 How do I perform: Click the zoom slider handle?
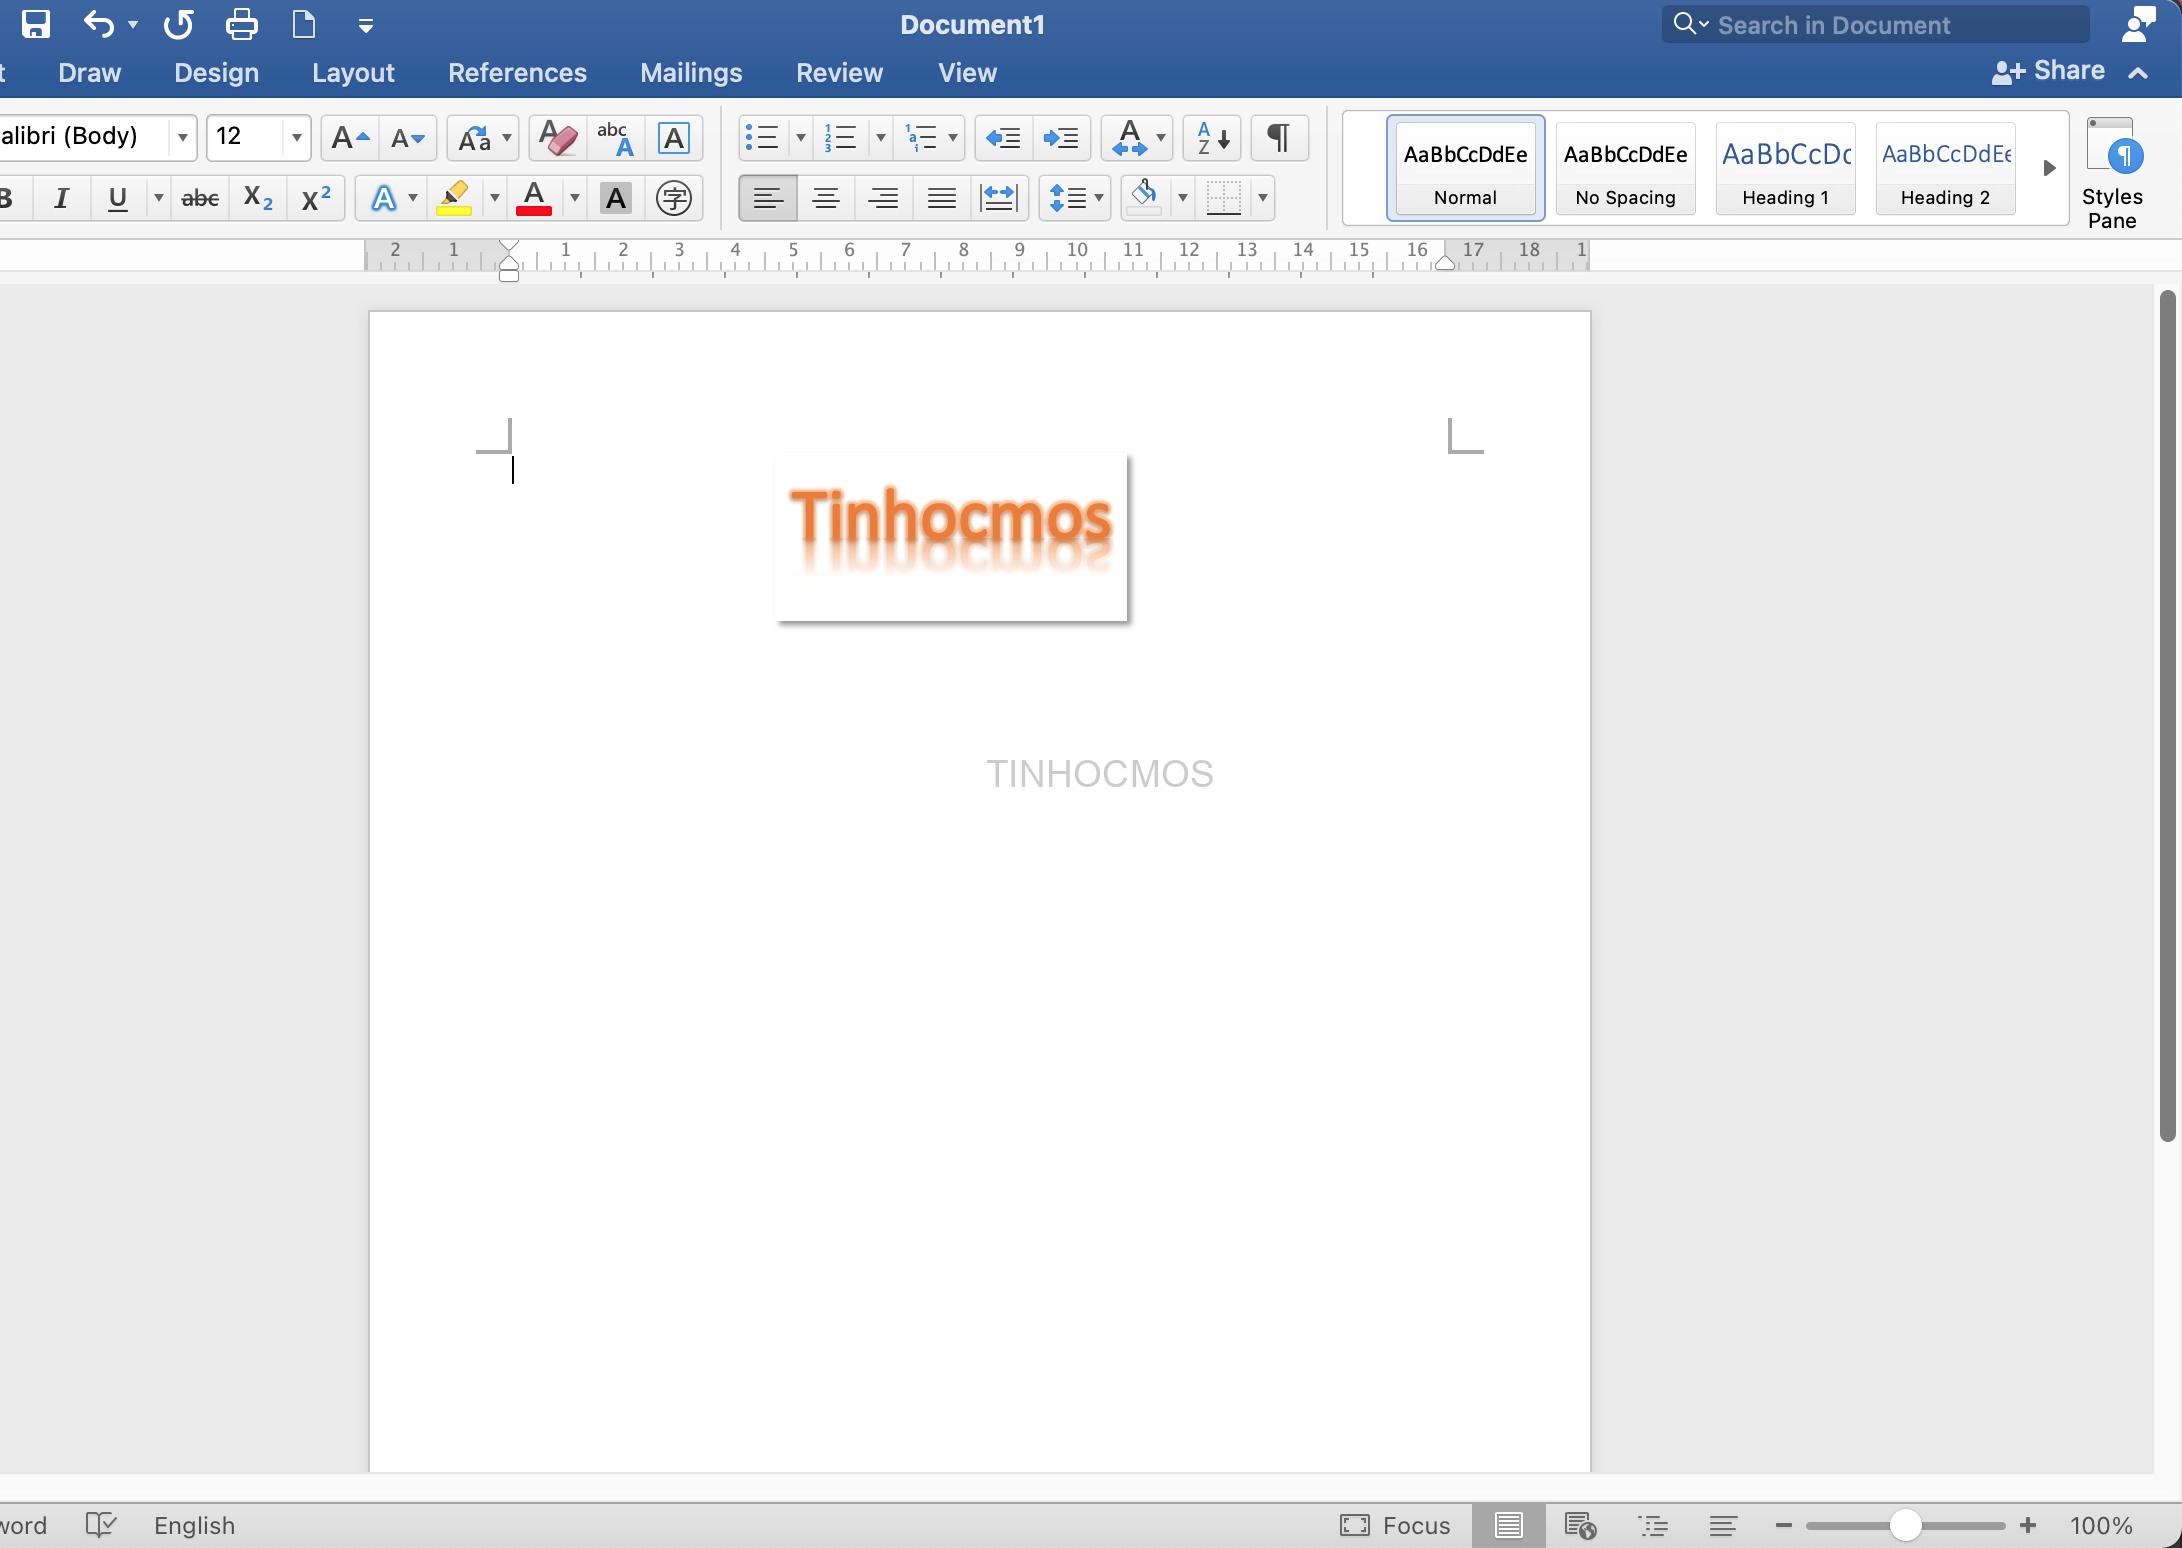click(1906, 1525)
